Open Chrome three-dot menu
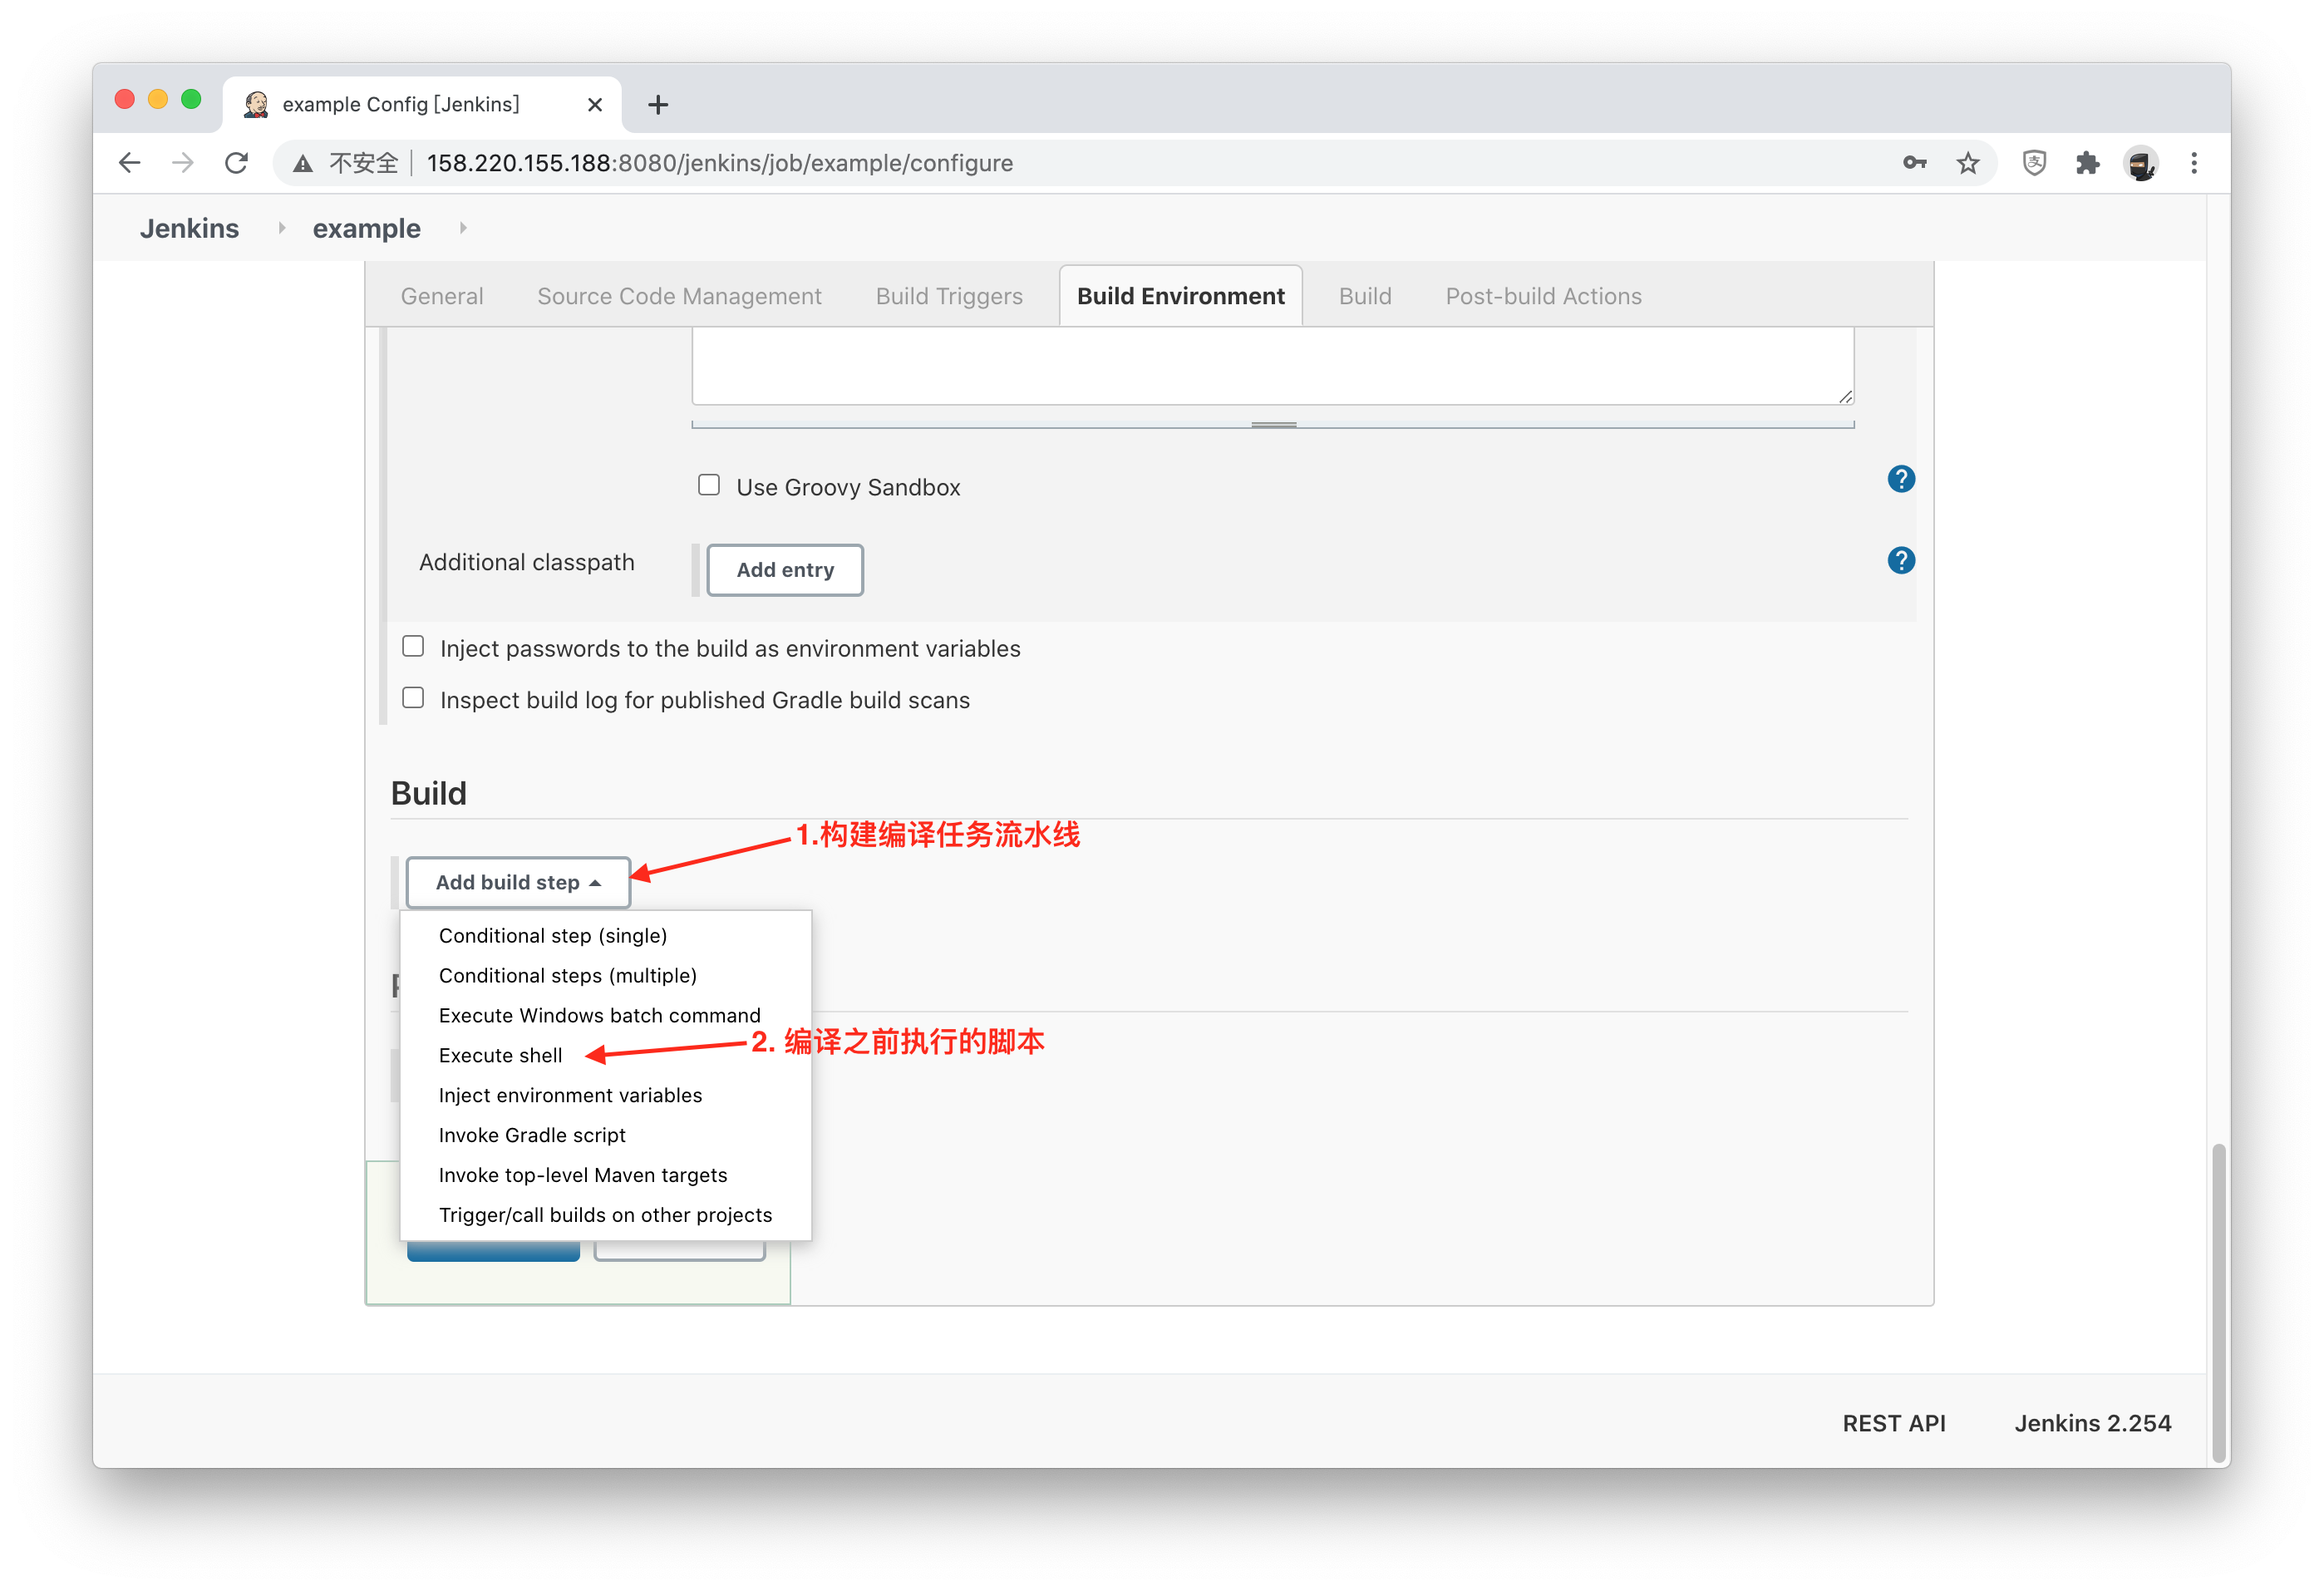Viewport: 2324px width, 1591px height. (2194, 163)
